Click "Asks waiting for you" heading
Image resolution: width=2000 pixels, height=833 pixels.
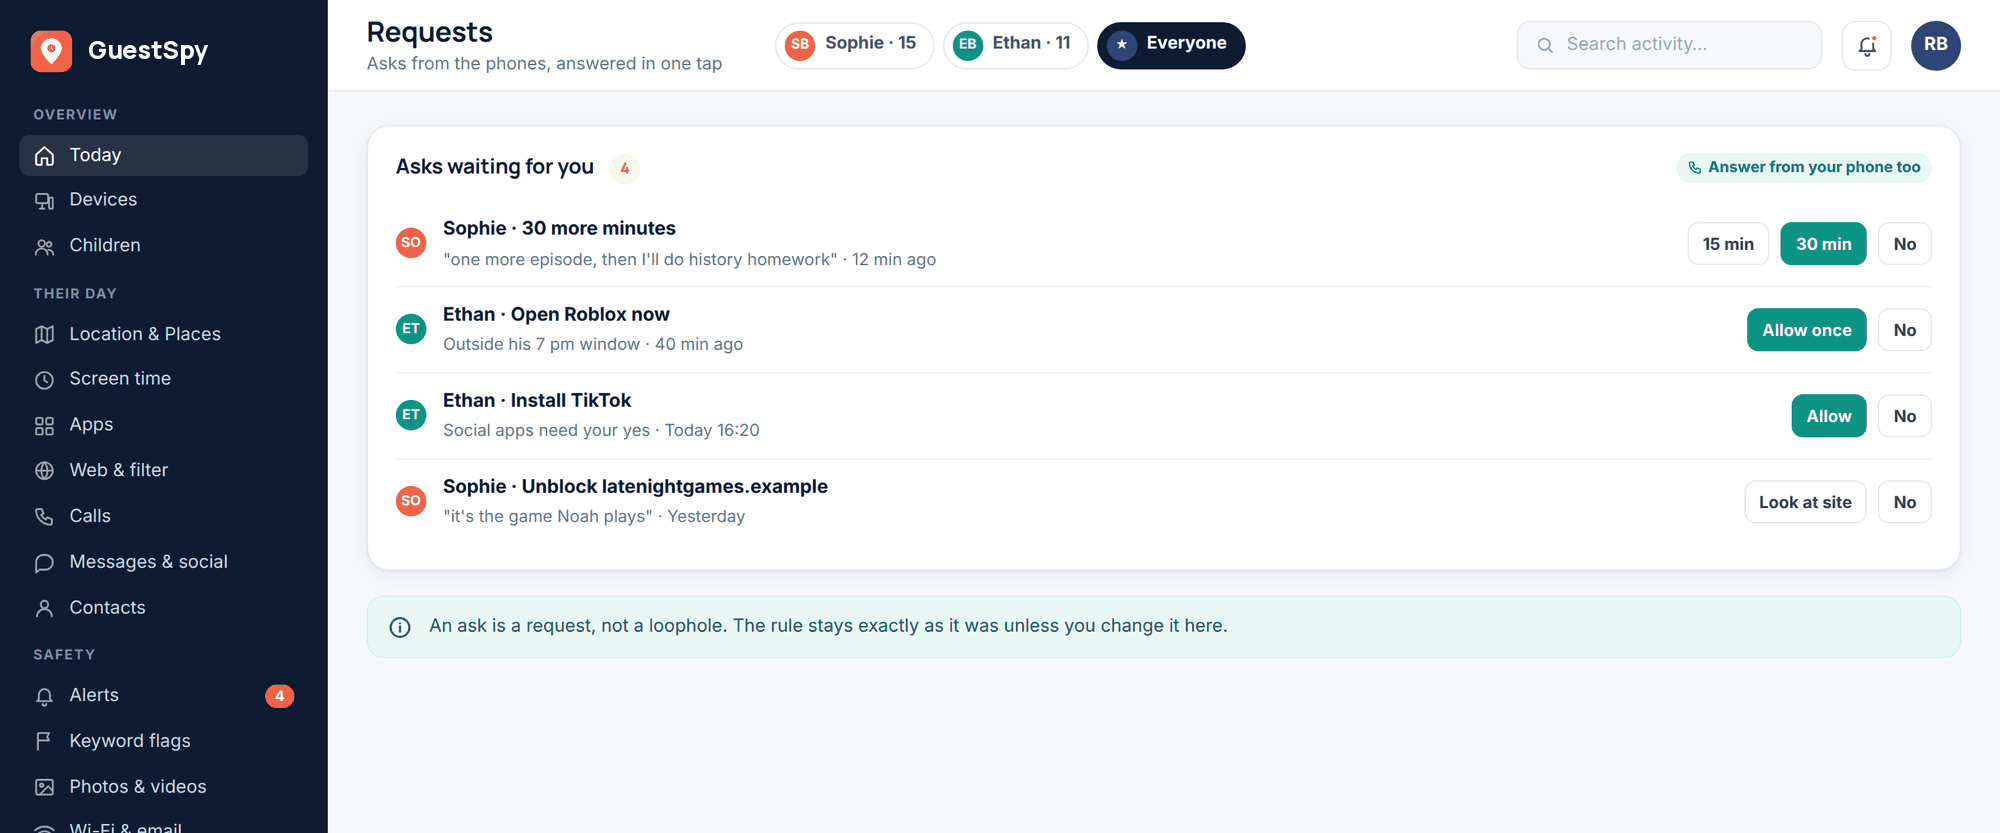tap(495, 167)
